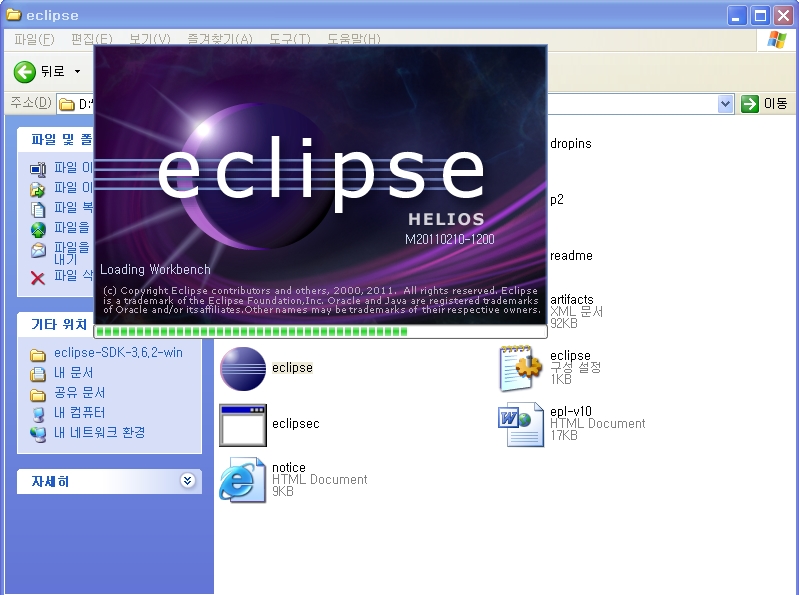Click the p2 folder name
Image resolution: width=799 pixels, height=595 pixels.
(x=556, y=200)
